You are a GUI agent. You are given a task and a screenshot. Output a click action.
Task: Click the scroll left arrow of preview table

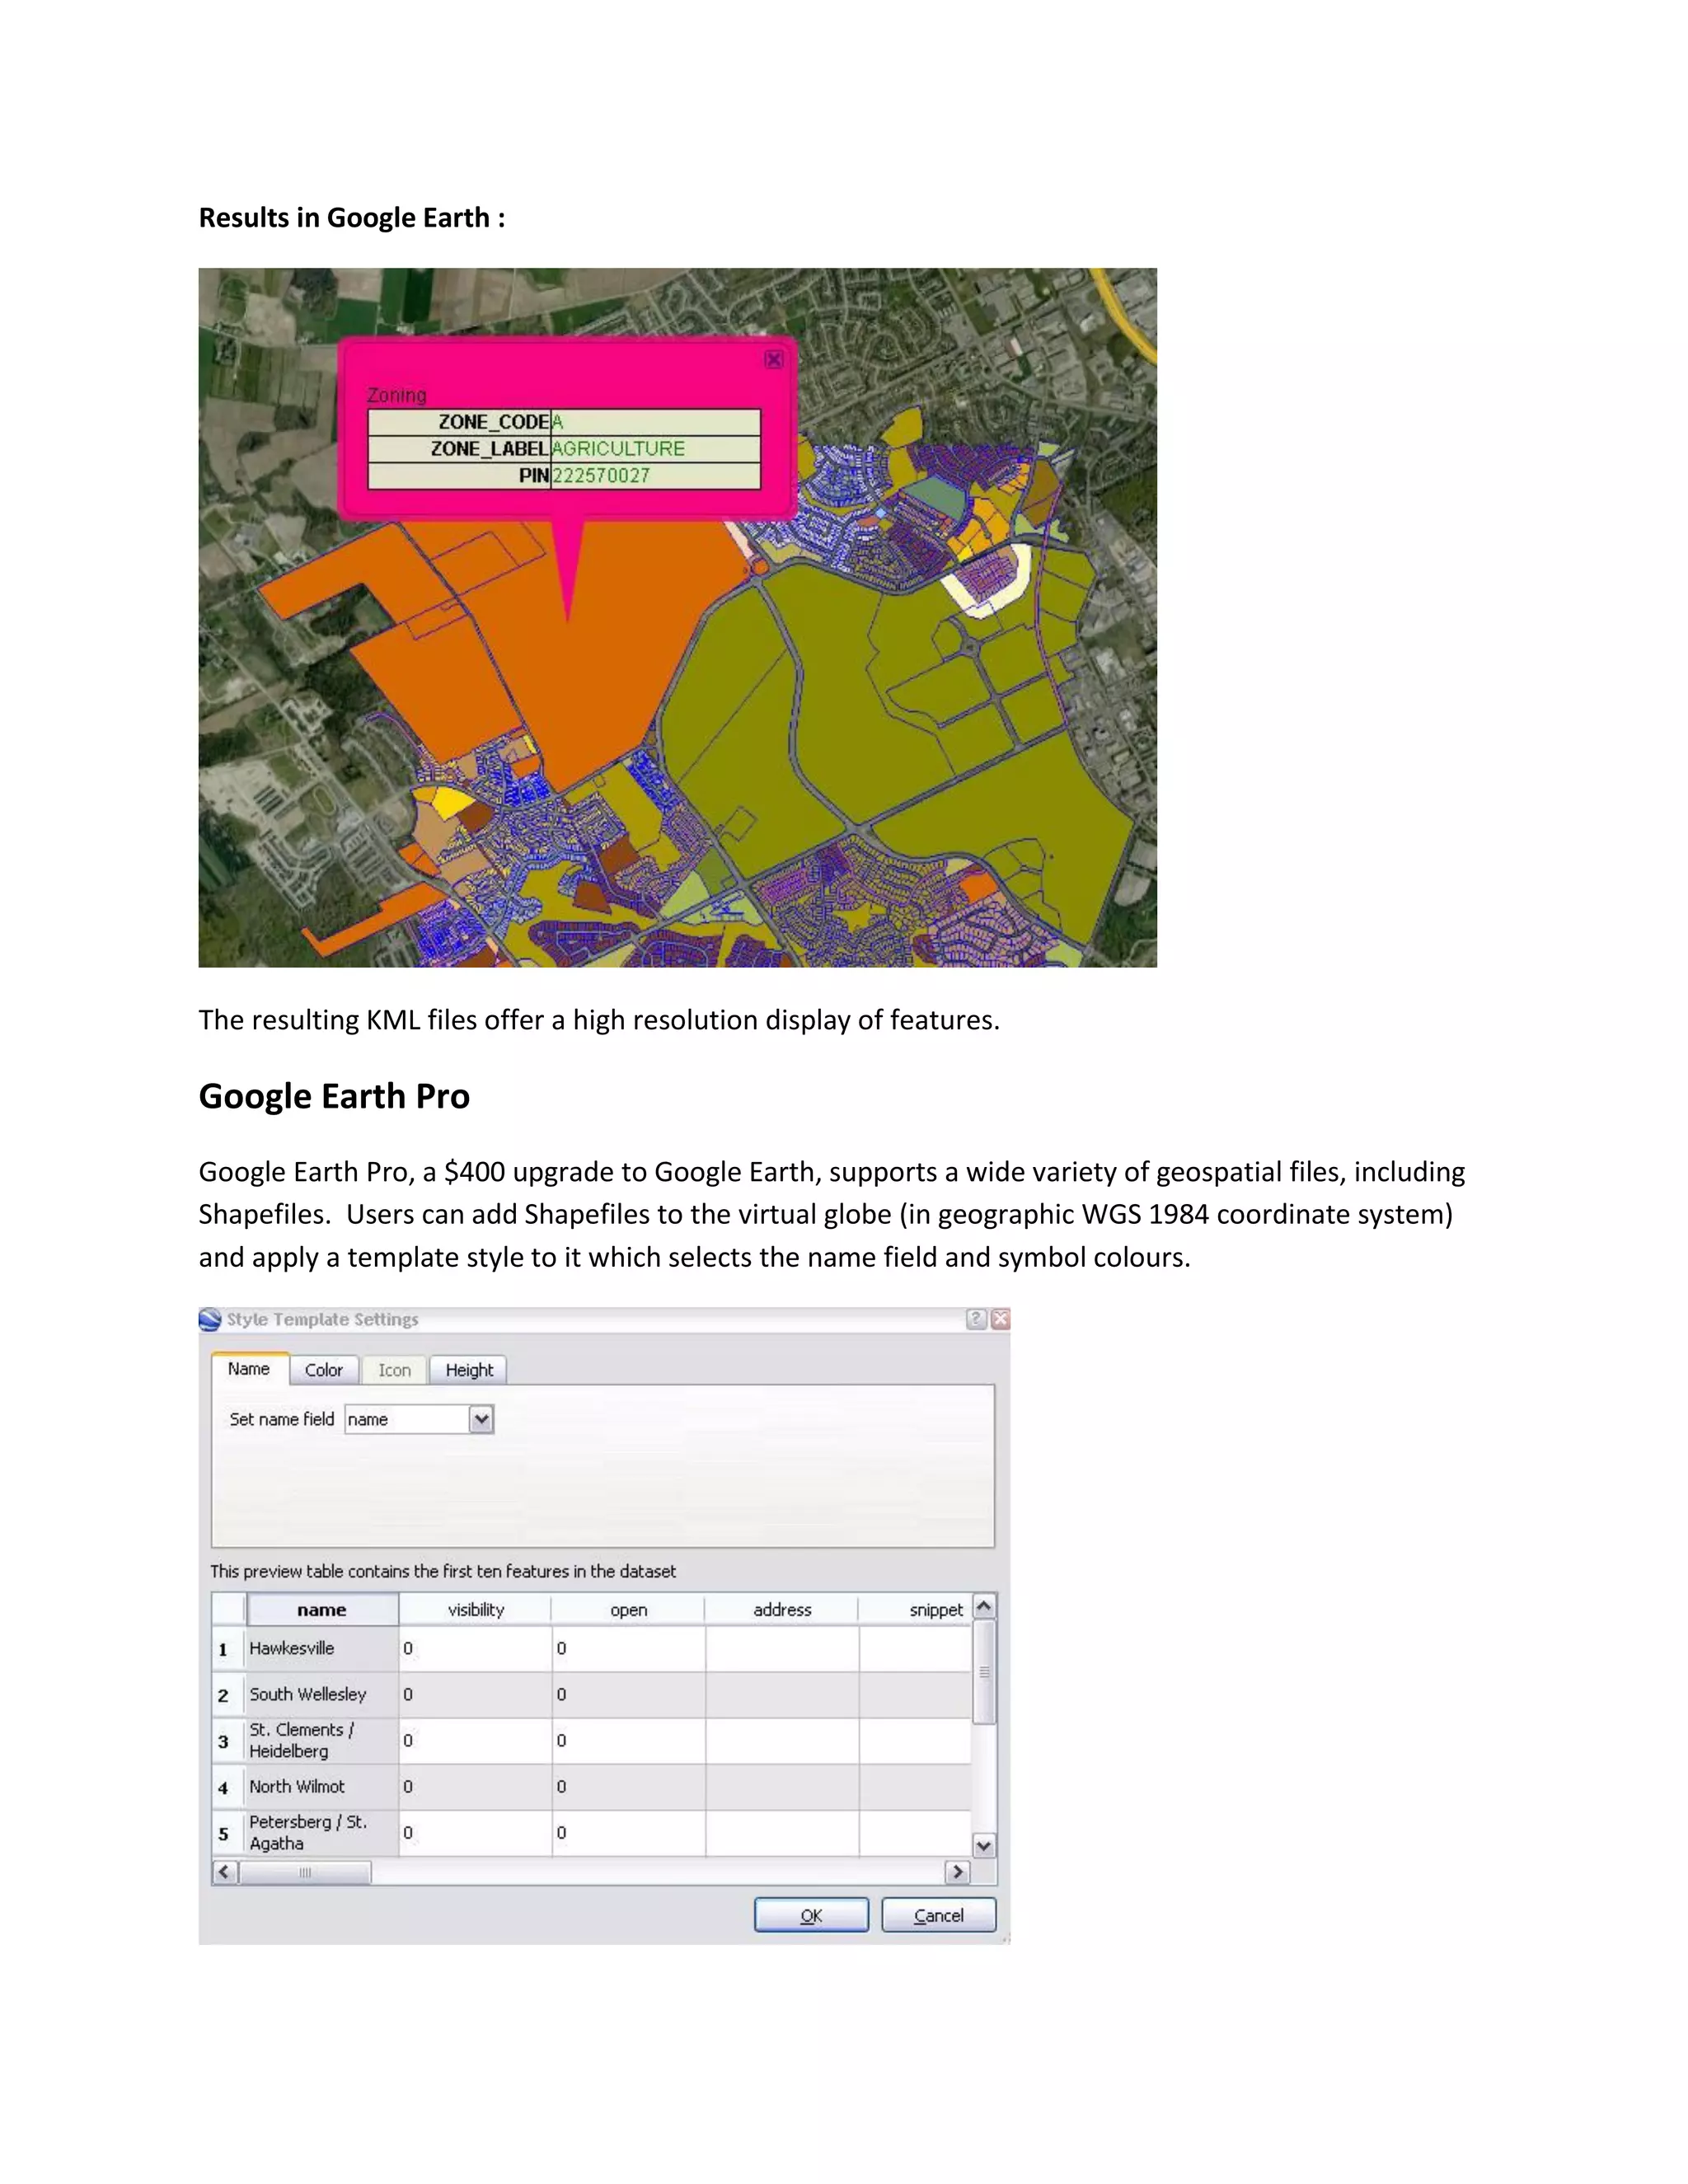(225, 1872)
